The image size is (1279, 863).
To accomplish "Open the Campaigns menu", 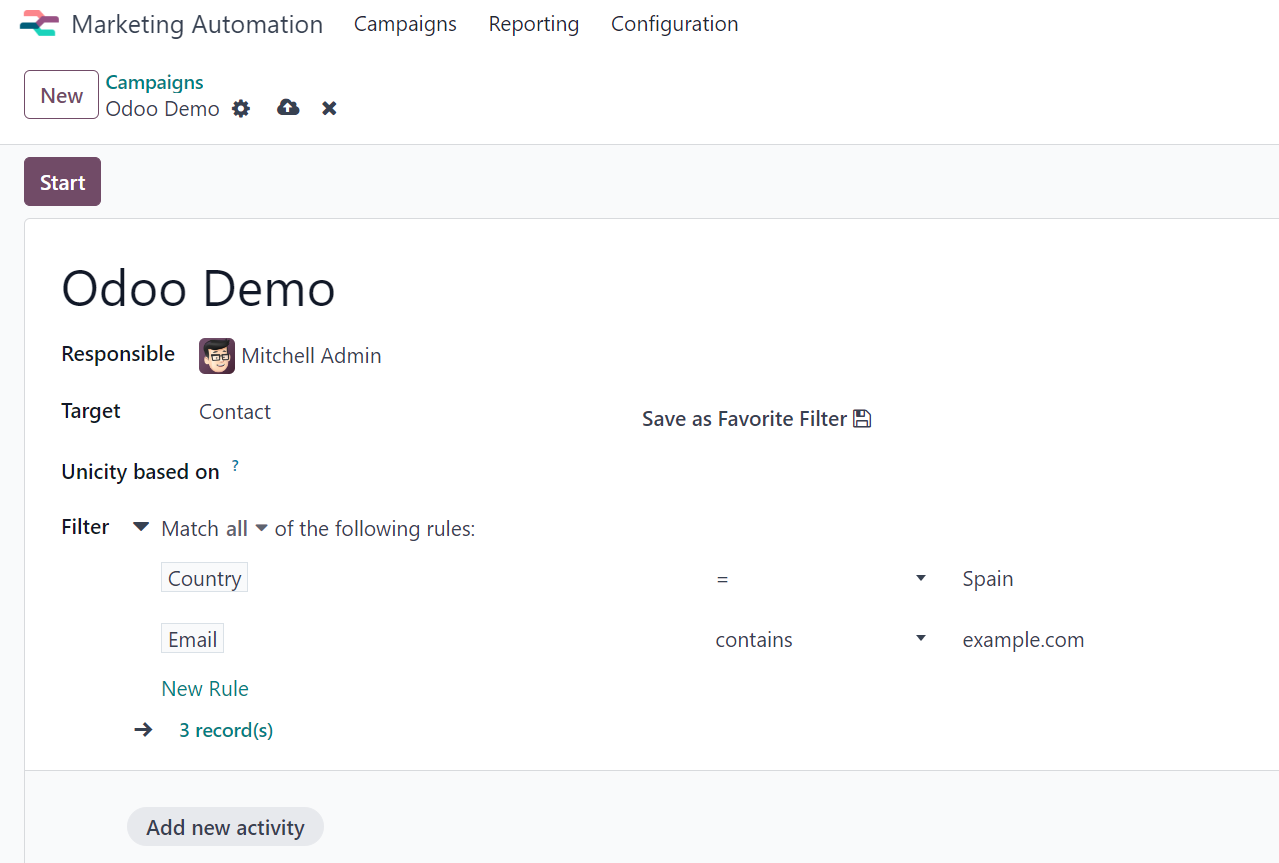I will 405,24.
